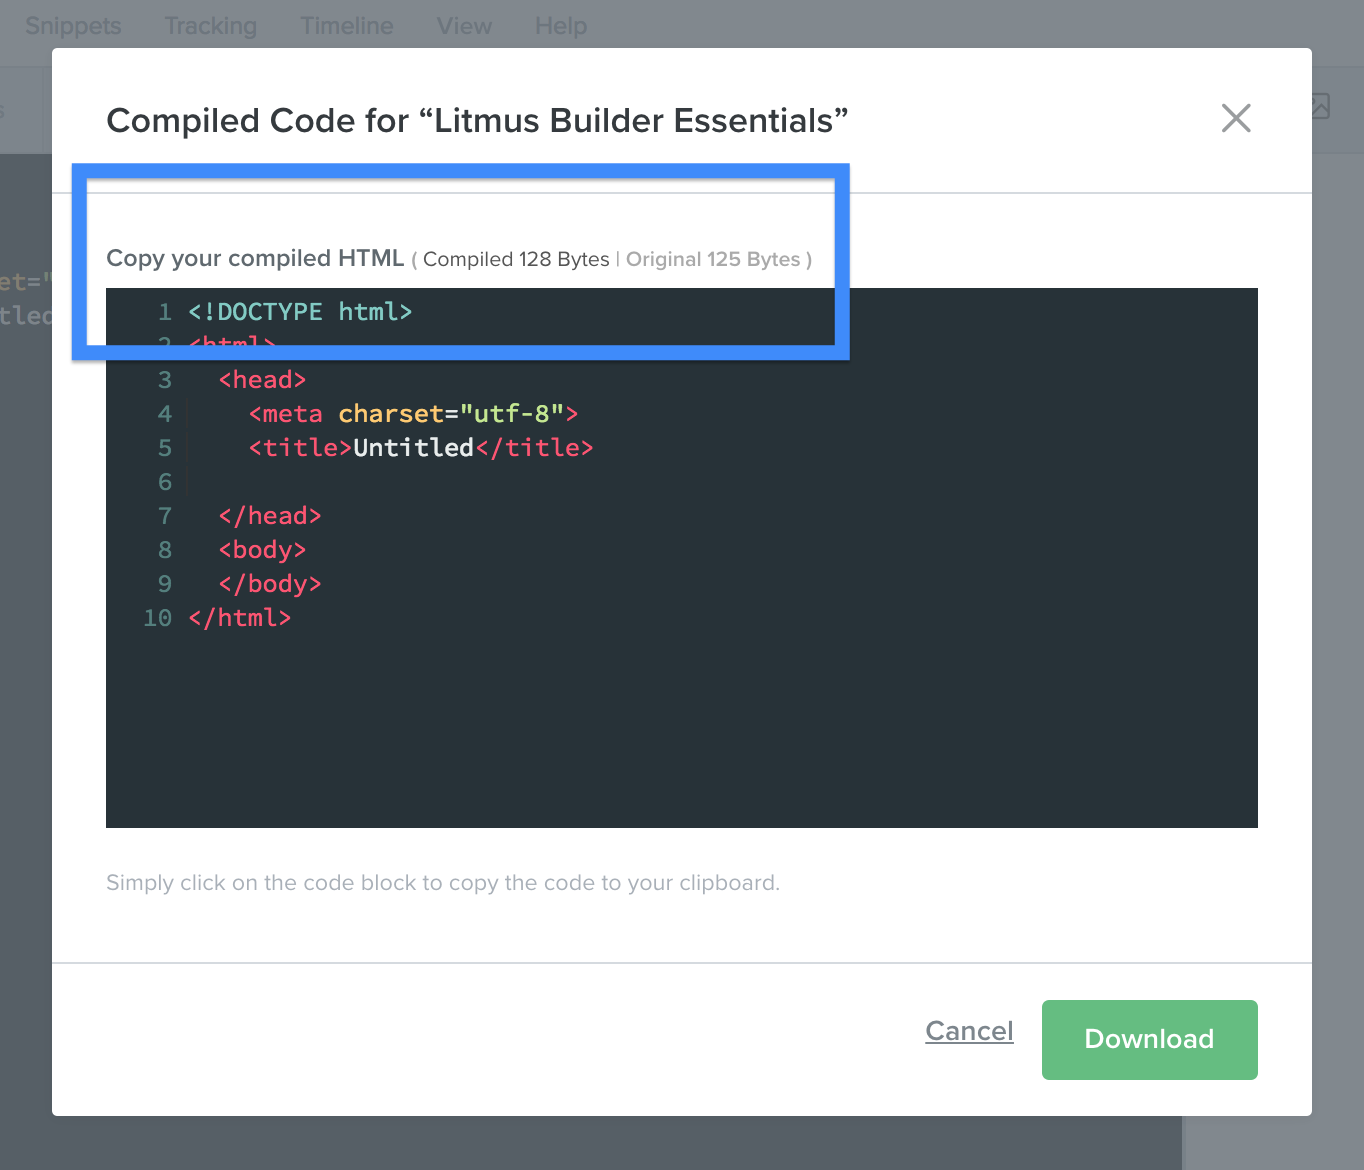Open the Tracking menu
1364x1170 pixels.
pyautogui.click(x=210, y=26)
